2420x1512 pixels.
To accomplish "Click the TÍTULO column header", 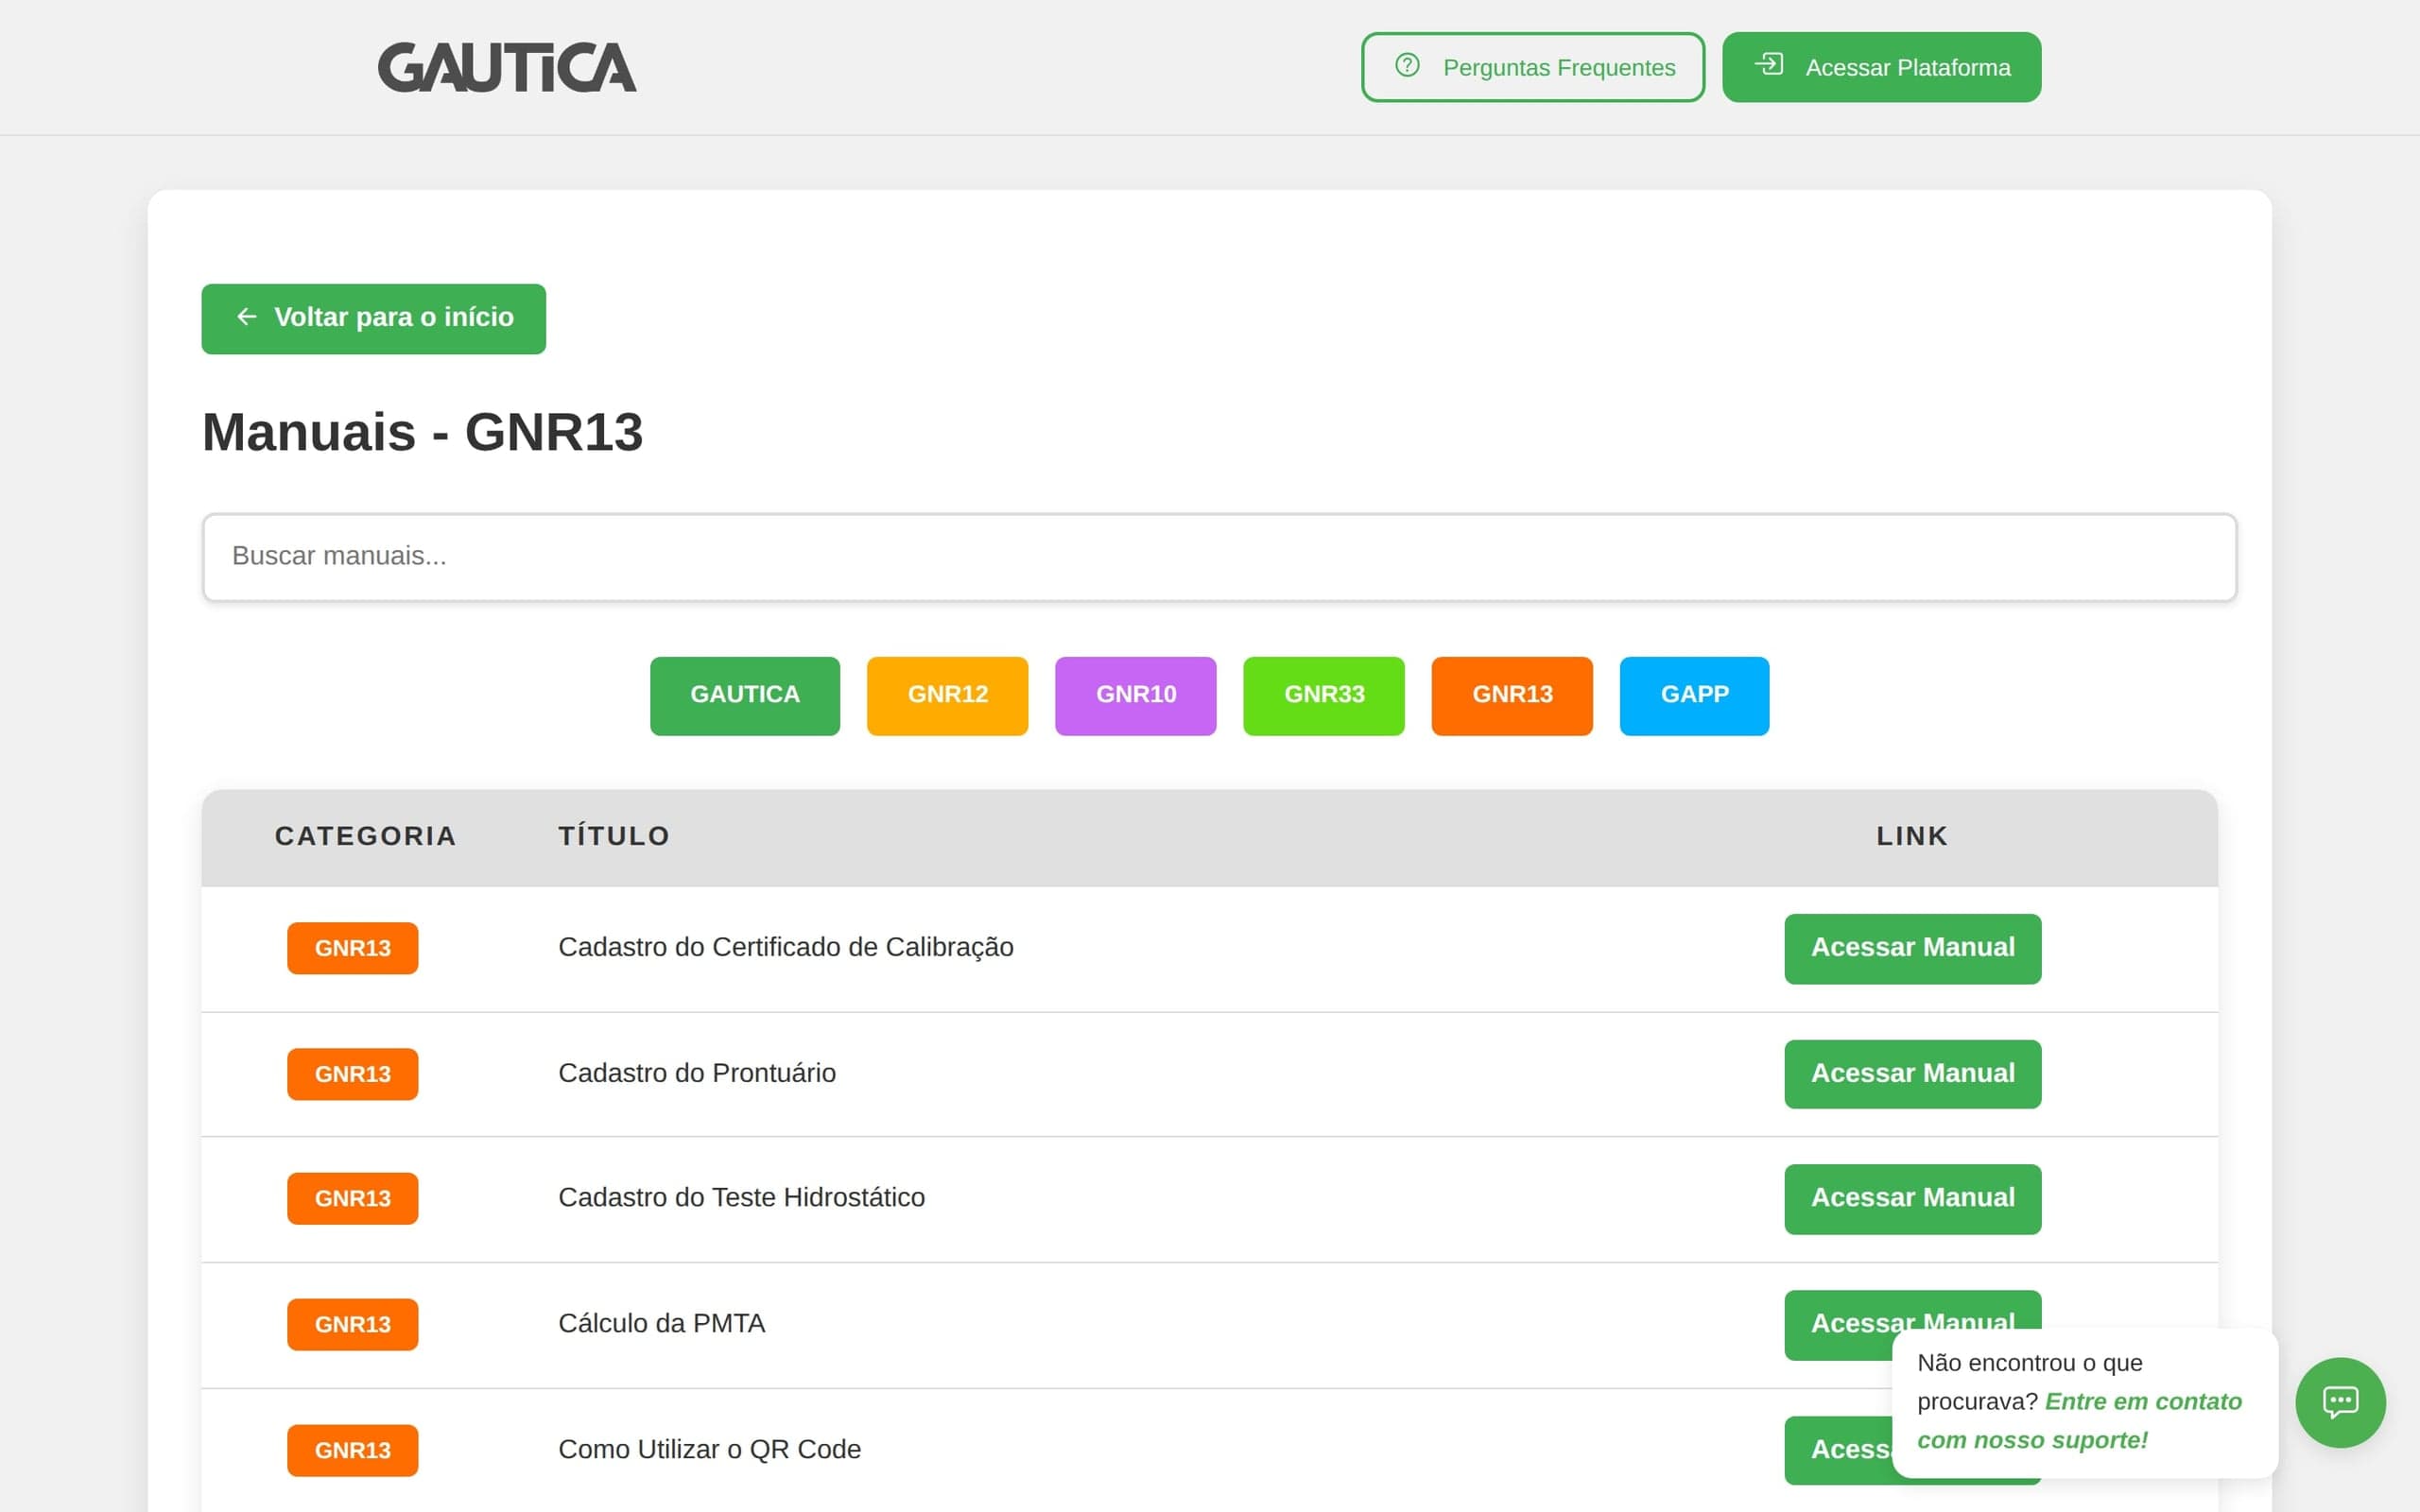I will click(613, 835).
